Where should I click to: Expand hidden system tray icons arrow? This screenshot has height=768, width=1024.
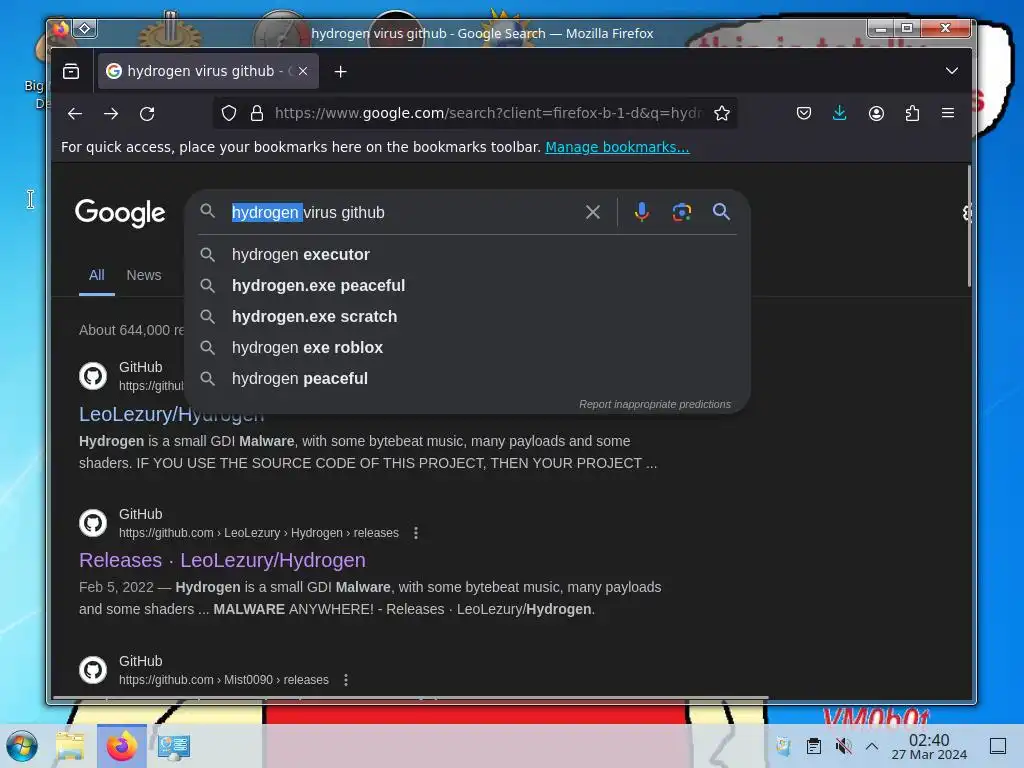[872, 746]
